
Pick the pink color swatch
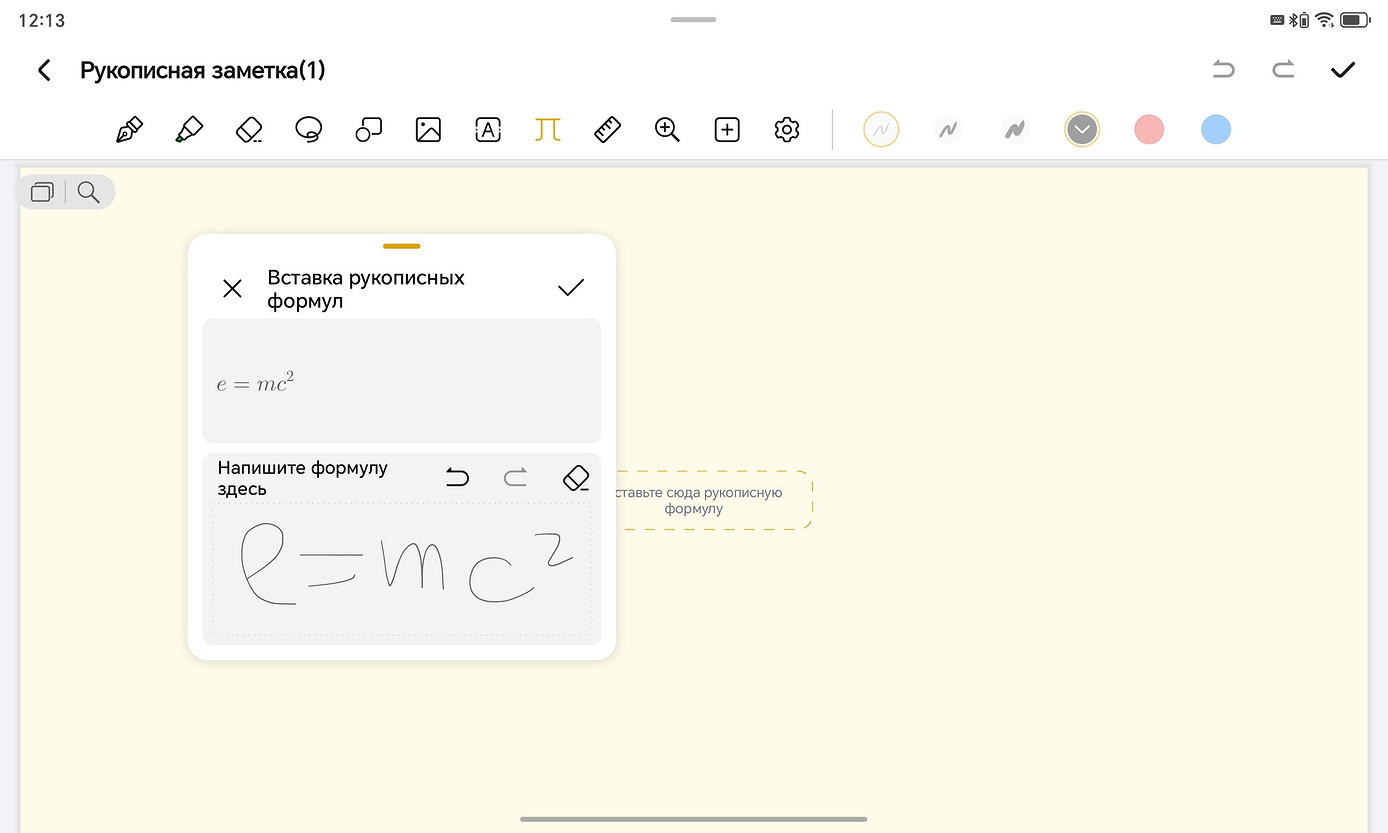(x=1149, y=130)
